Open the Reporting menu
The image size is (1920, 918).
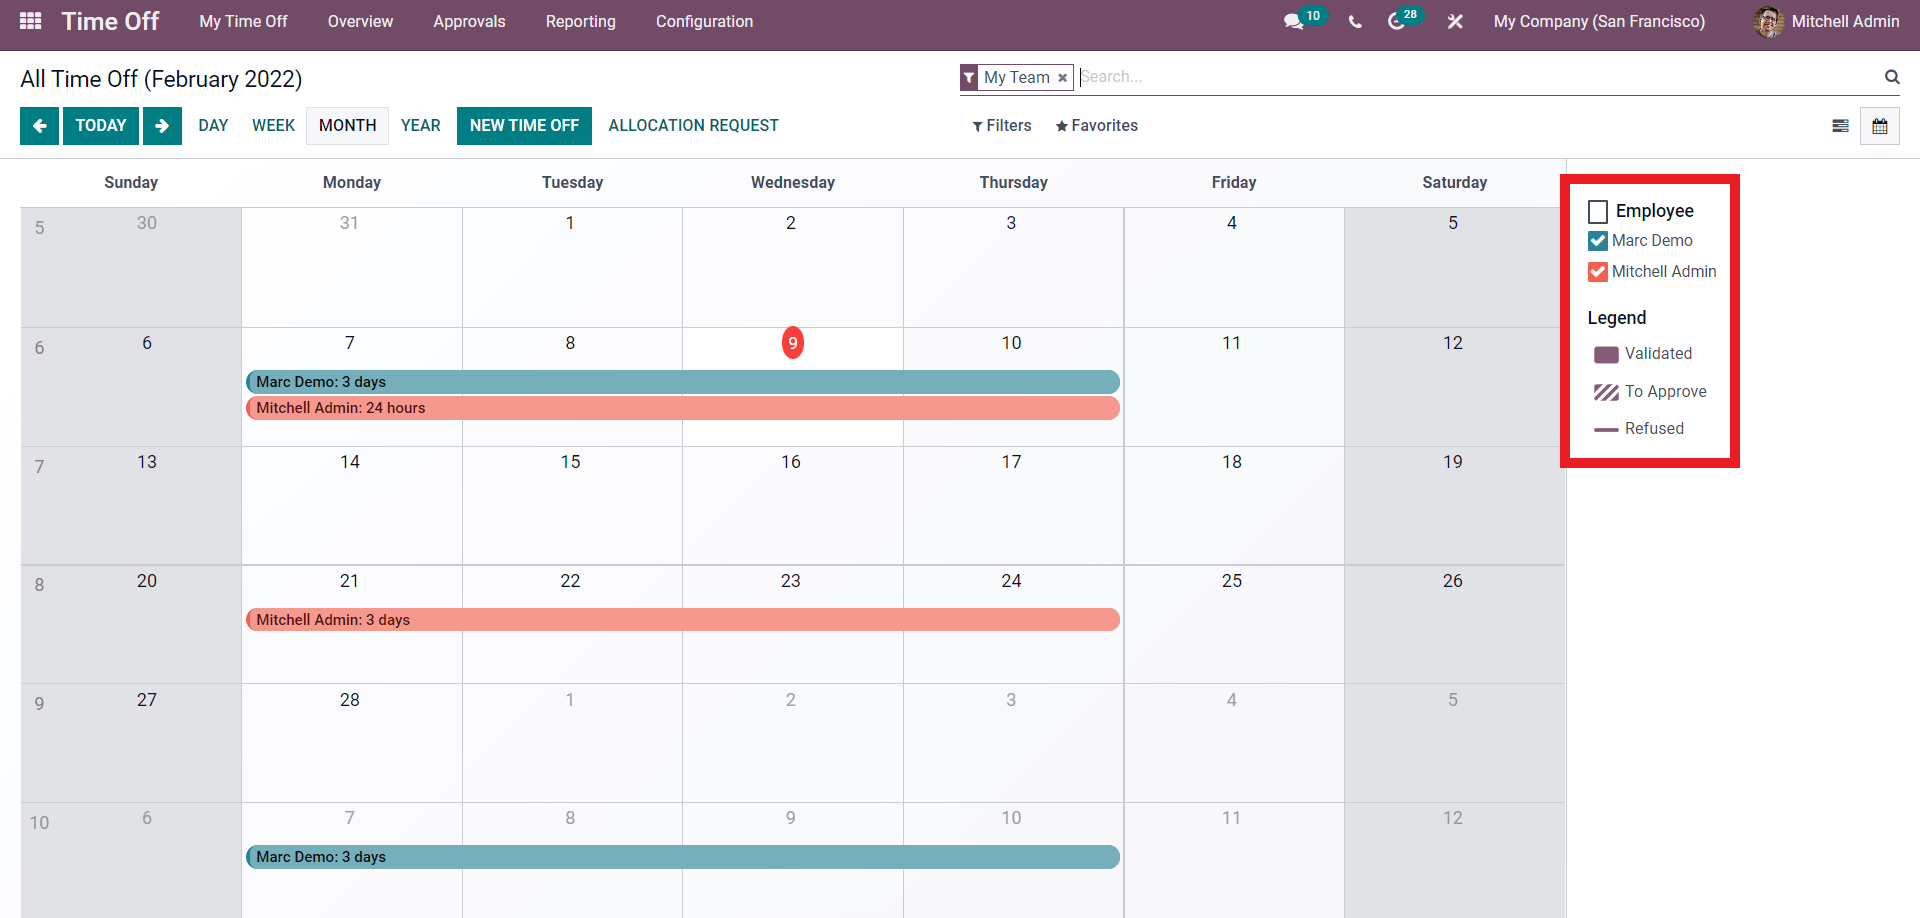(x=581, y=21)
